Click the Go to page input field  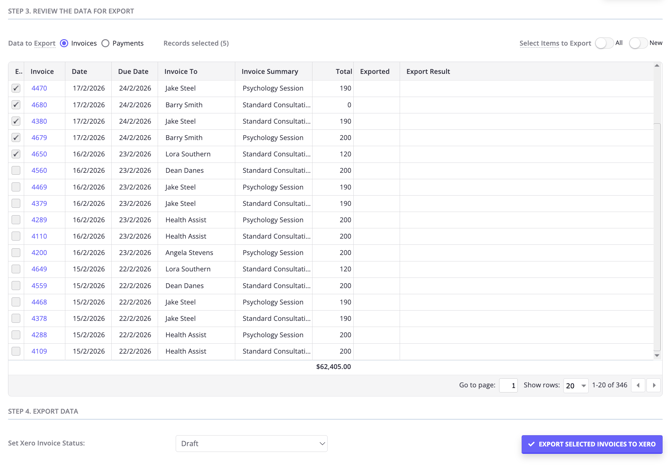coord(508,385)
